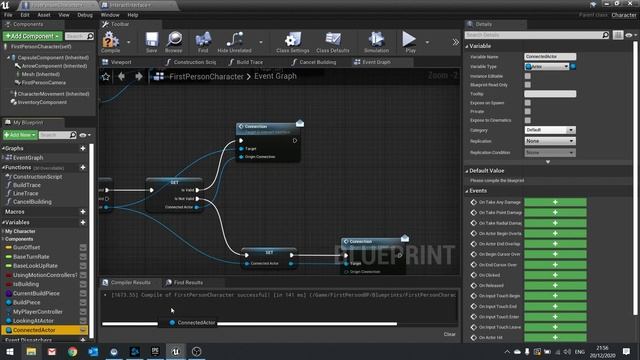Screen dimensions: 640x360
Task: Open Play options dropdown arrow
Action: (x=427, y=42)
